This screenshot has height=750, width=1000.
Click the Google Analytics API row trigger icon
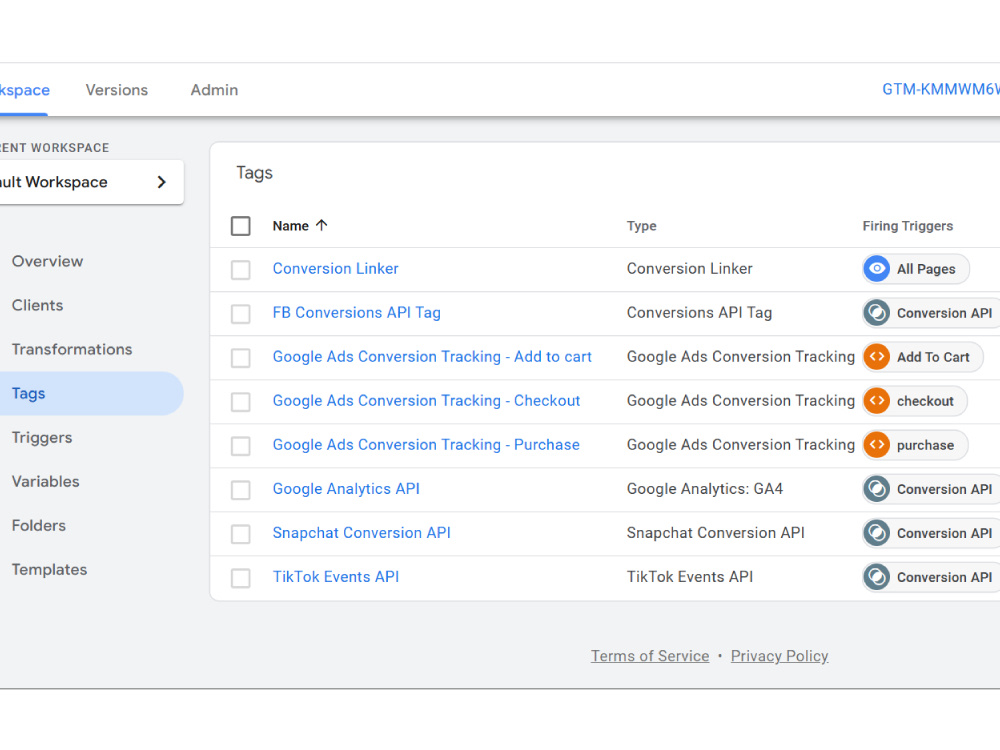877,489
